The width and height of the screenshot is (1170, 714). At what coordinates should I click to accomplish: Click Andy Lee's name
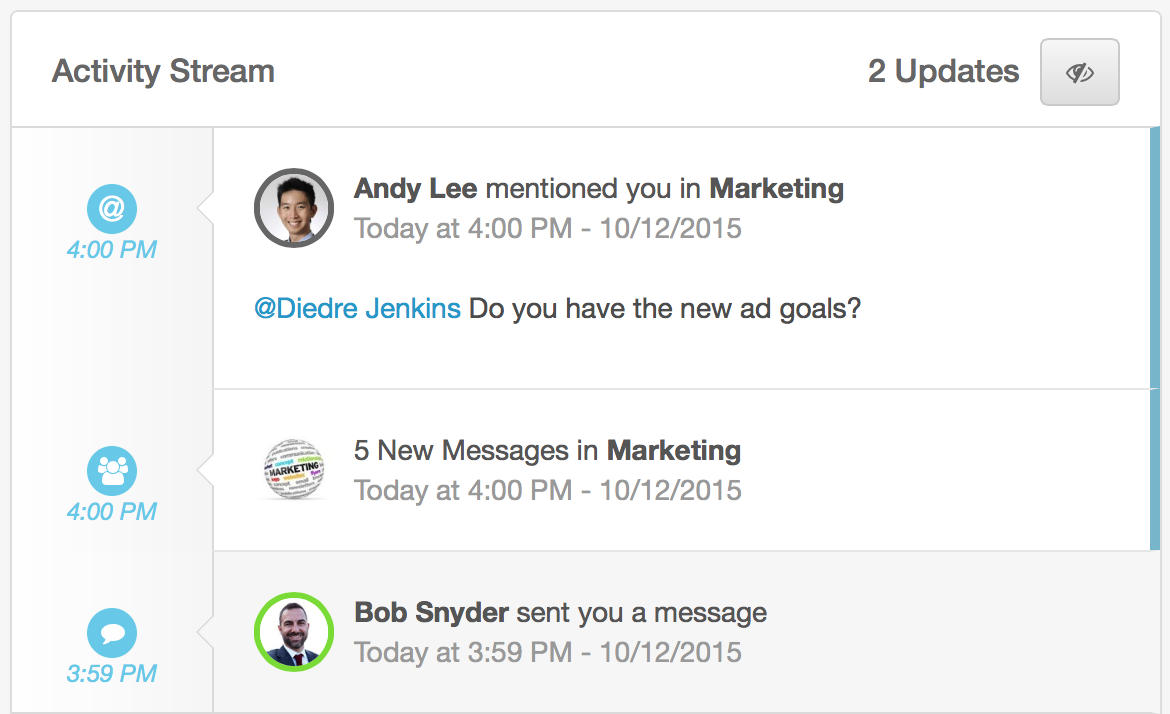(x=415, y=188)
